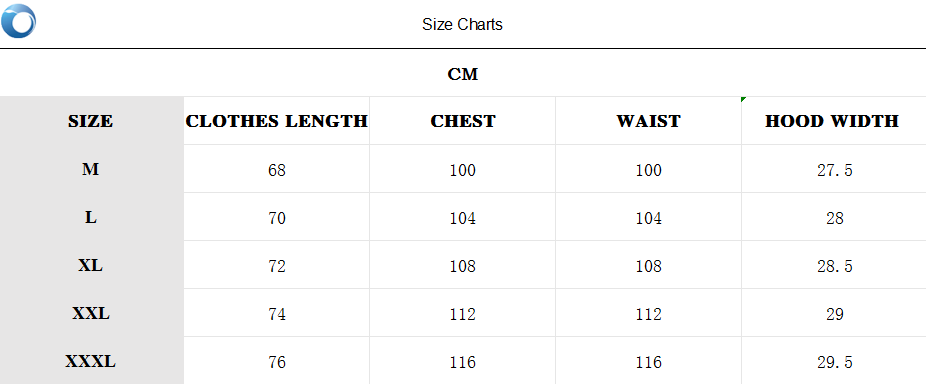926x384 pixels.
Task: Select the XL size row label
Action: [90, 265]
